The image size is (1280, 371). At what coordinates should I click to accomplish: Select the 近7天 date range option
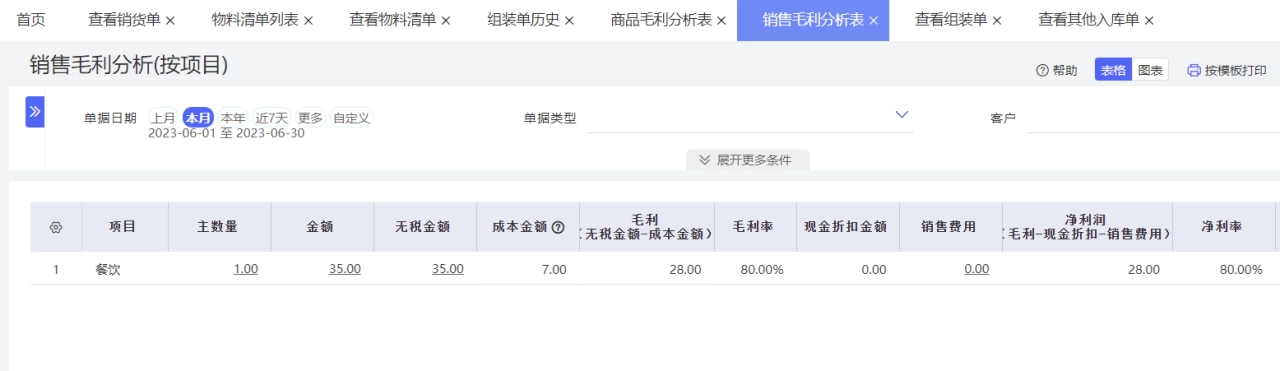coord(271,118)
